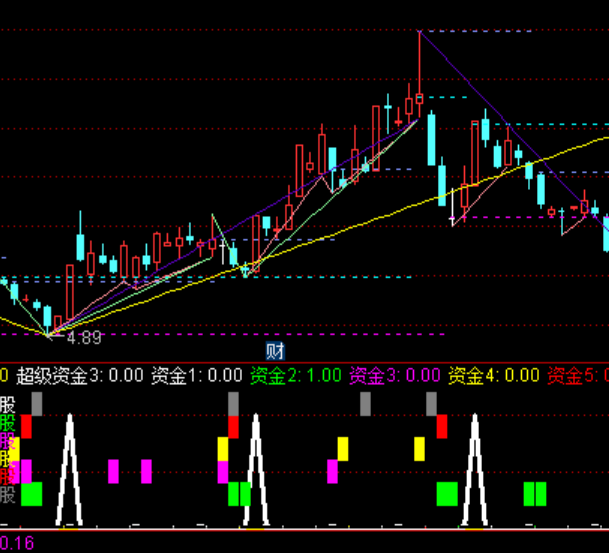609x553 pixels.
Task: Select the leftmost gray signal block
Action: (37, 404)
